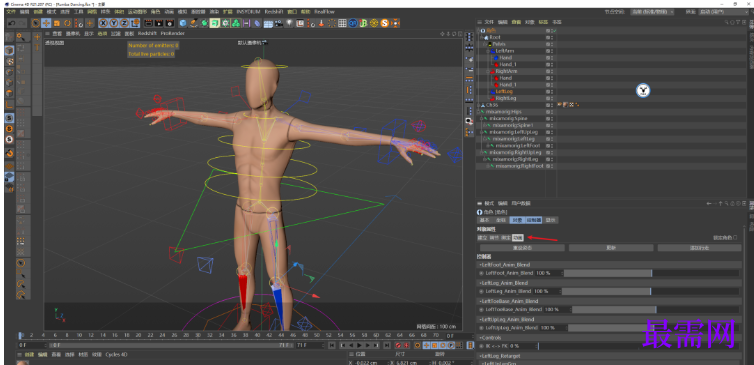This screenshot has width=754, height=365.
Task: Click the last button under the sub-tabs
Action: pos(699,248)
